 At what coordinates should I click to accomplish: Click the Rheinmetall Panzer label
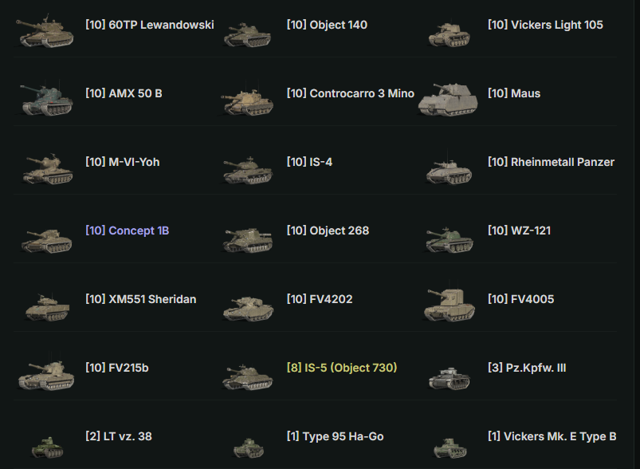coord(551,162)
